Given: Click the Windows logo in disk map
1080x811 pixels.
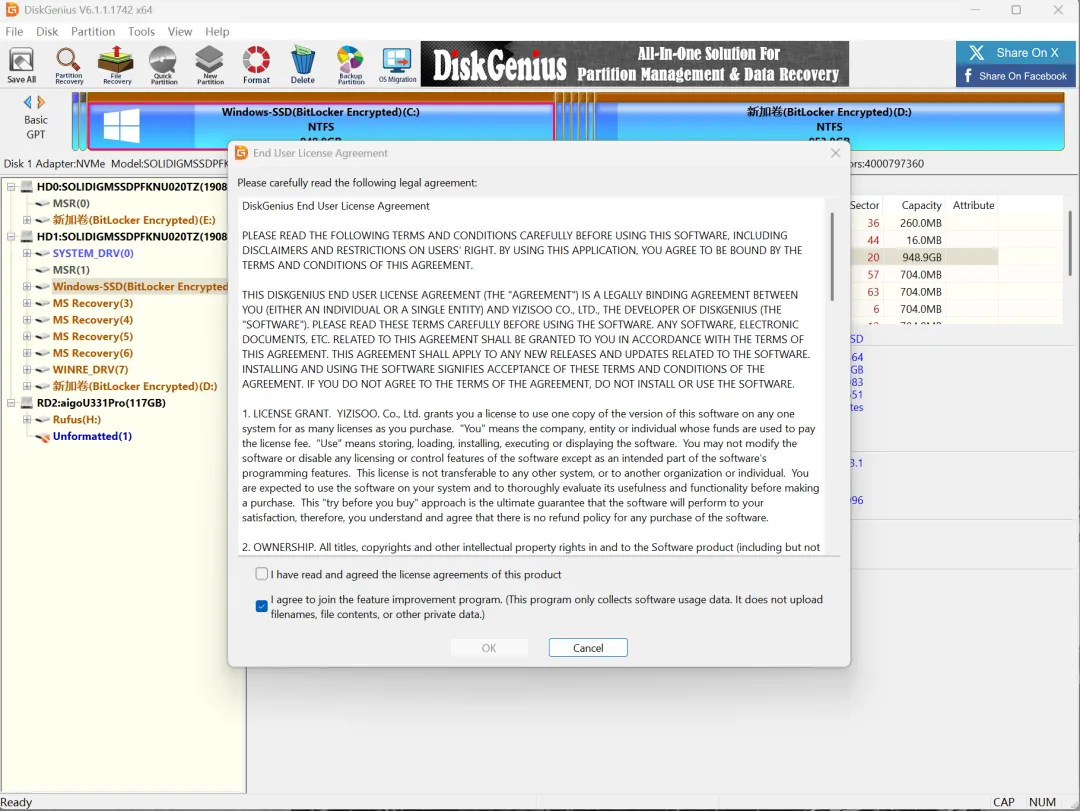Looking at the screenshot, I should point(121,126).
